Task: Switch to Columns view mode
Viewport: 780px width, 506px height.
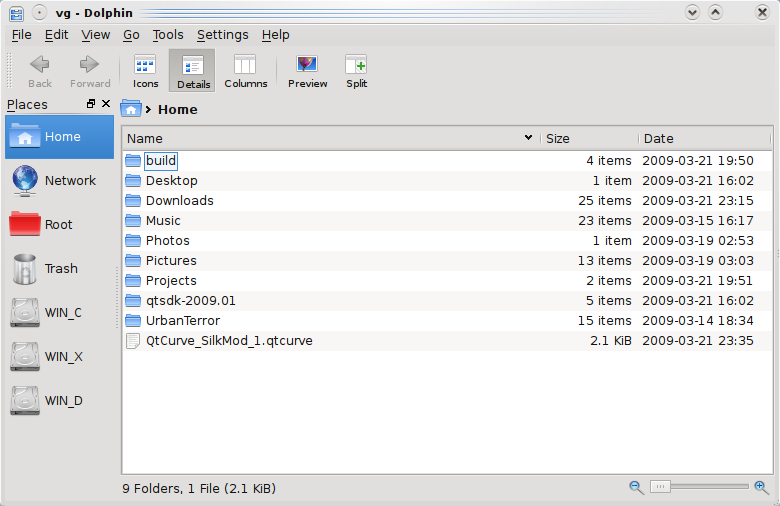Action: coord(246,71)
